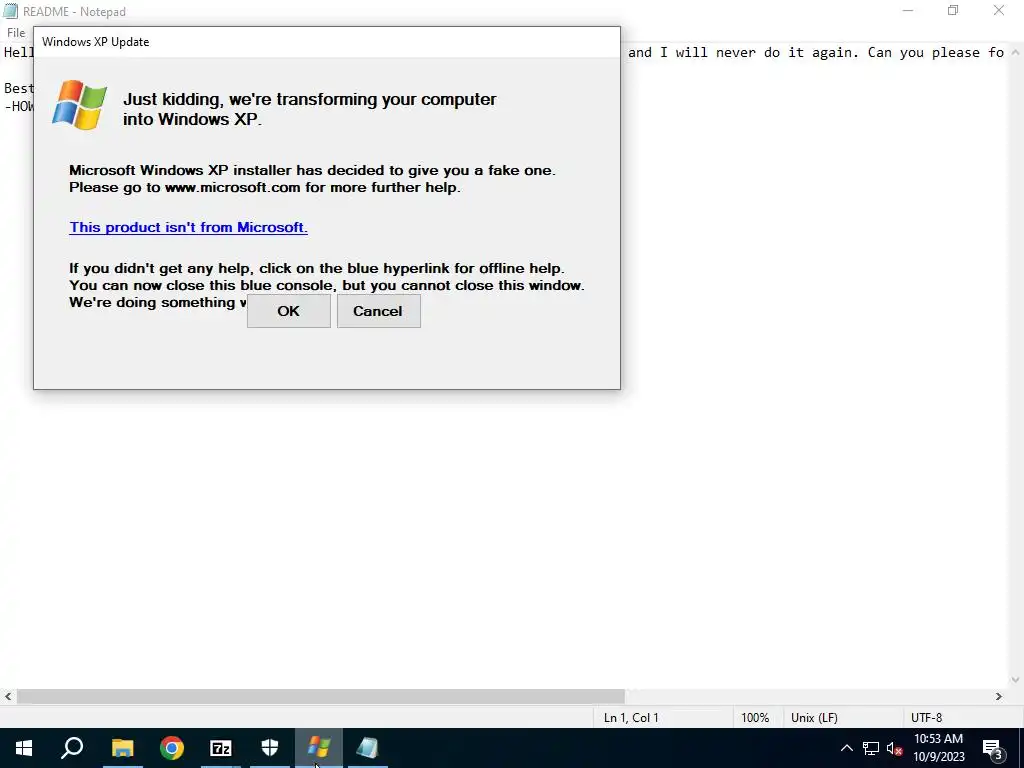Viewport: 1024px width, 768px height.
Task: Open the 'This product isn't from Microsoft' link
Action: pyautogui.click(x=188, y=227)
